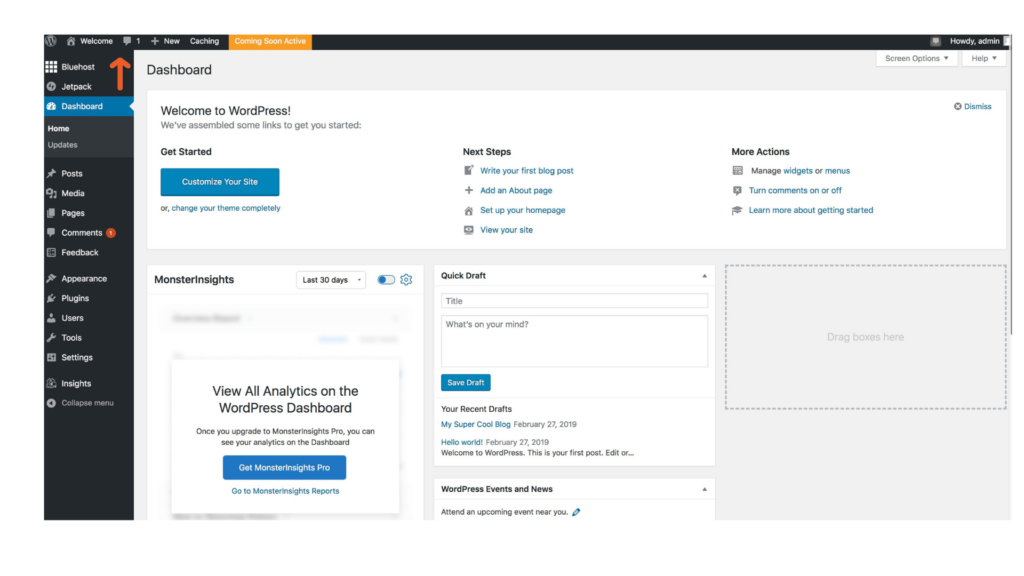Click the Appearance paintbrush icon
This screenshot has width=1024, height=576.
pyautogui.click(x=51, y=278)
